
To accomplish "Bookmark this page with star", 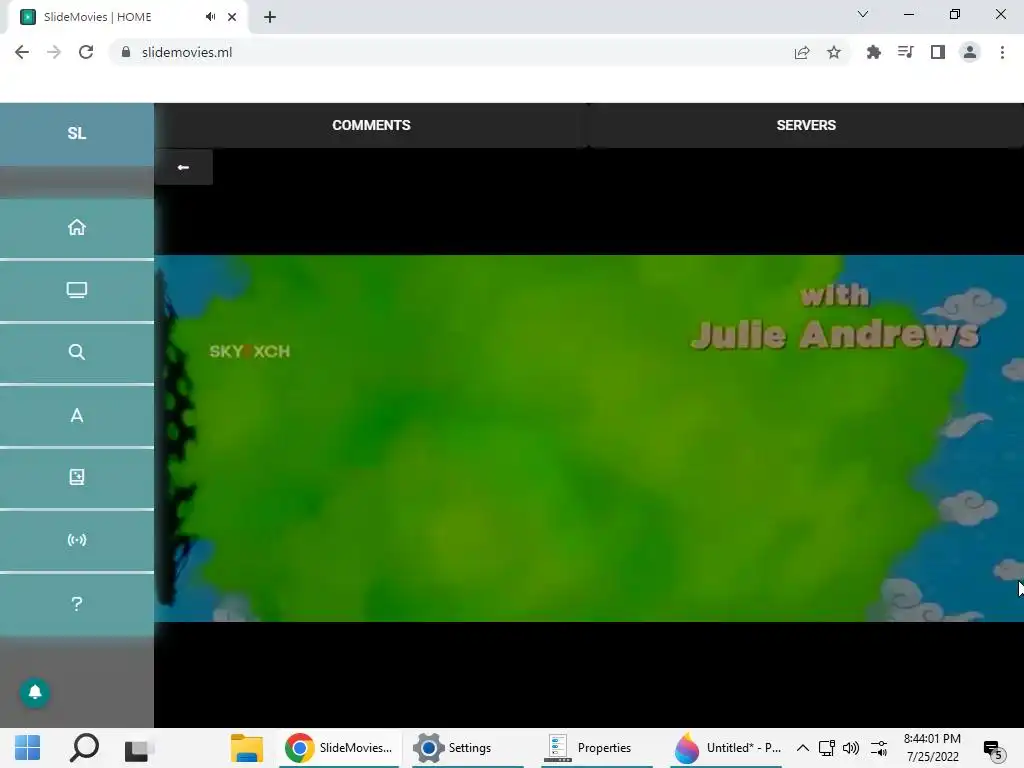I will point(834,52).
